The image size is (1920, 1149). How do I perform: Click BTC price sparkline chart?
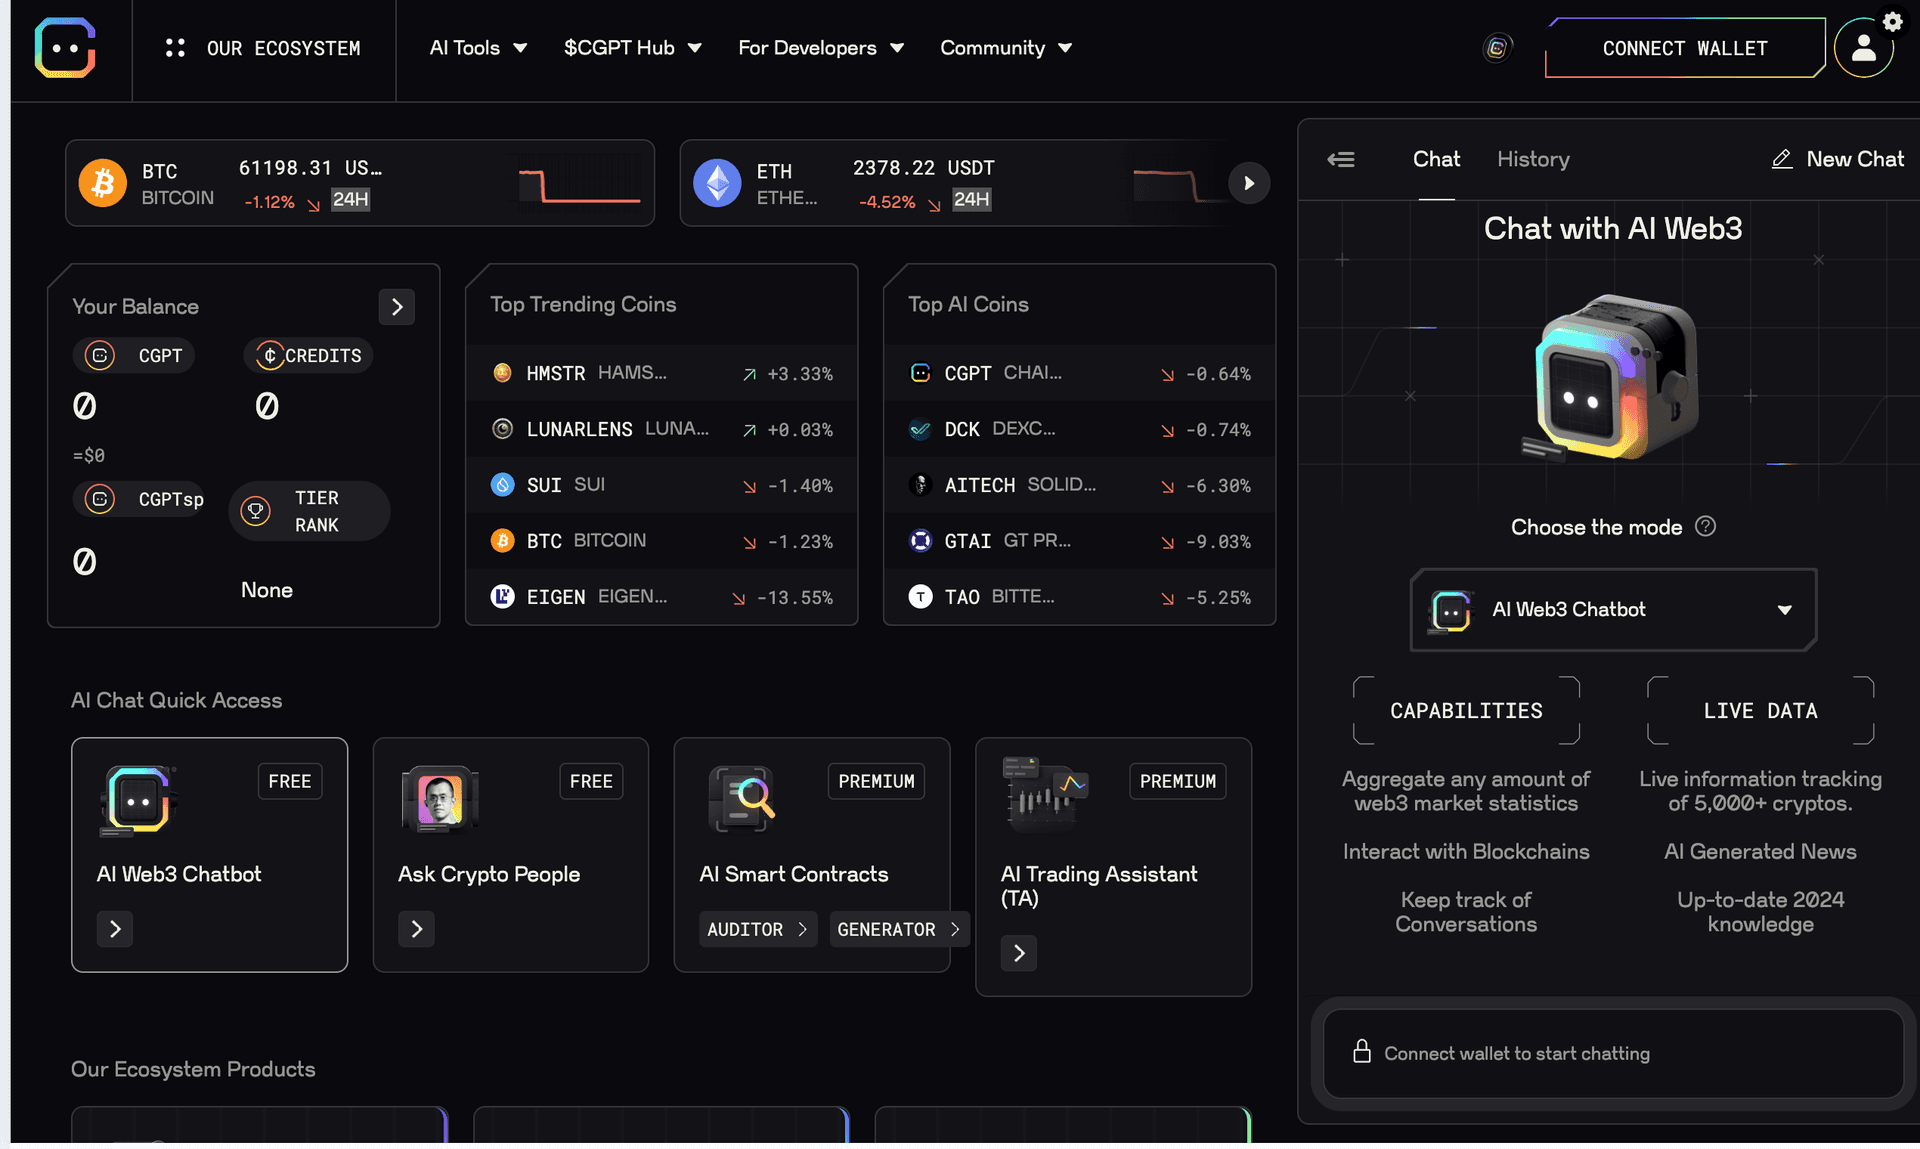click(579, 185)
